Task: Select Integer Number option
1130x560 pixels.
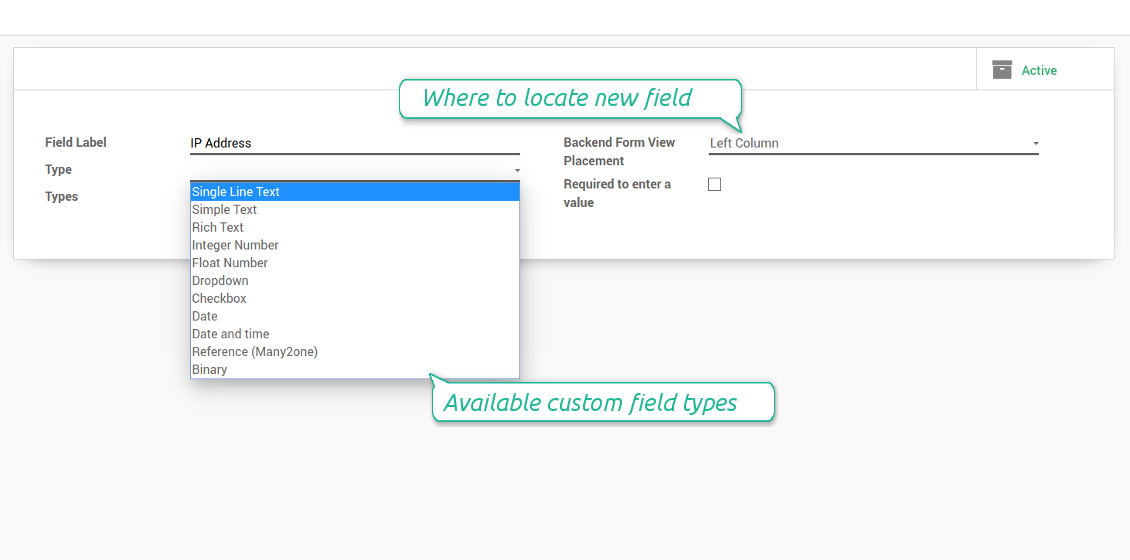Action: (355, 245)
